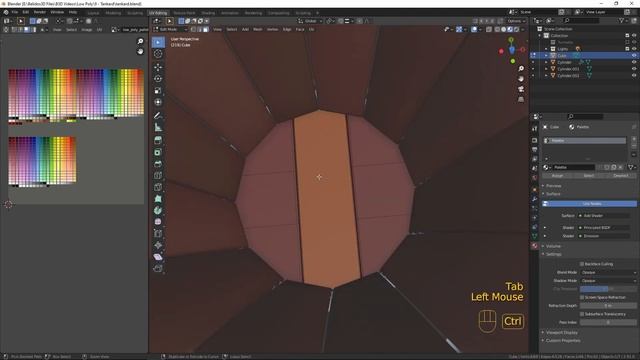Select the Rip Region tool

tap(158, 268)
